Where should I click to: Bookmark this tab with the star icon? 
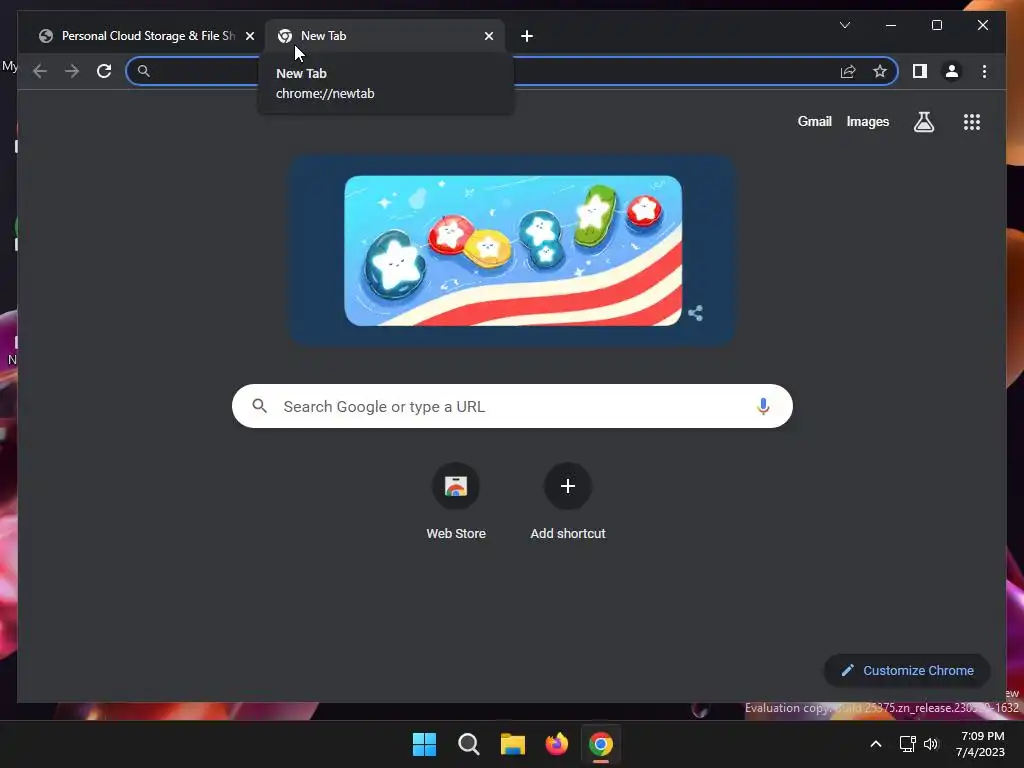click(x=880, y=71)
